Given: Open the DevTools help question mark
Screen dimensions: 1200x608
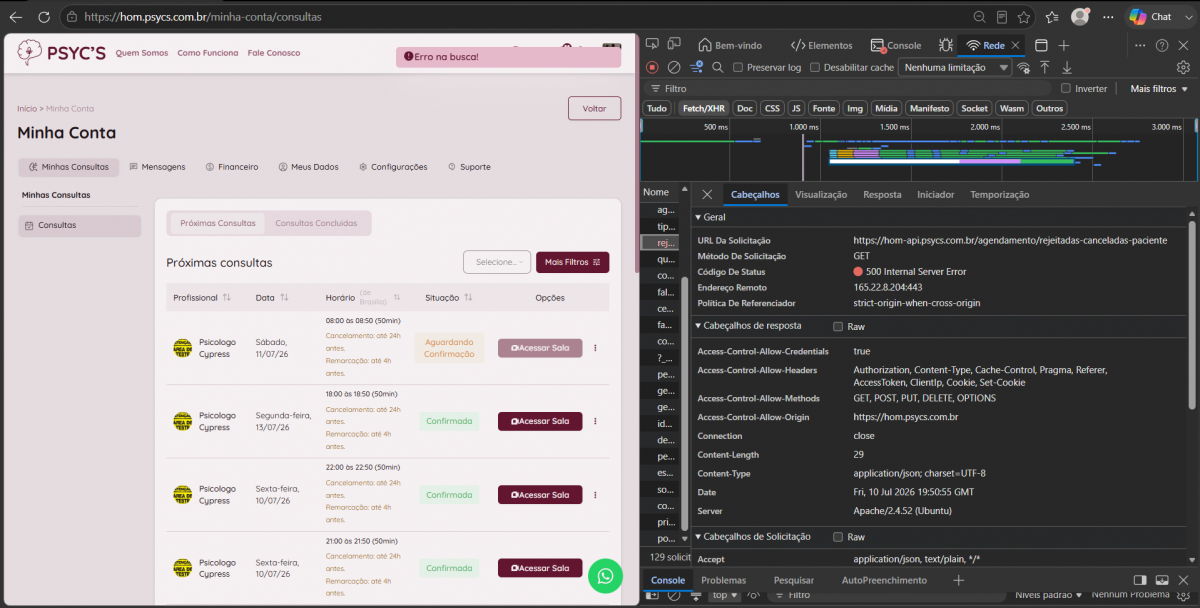Looking at the screenshot, I should click(1162, 45).
